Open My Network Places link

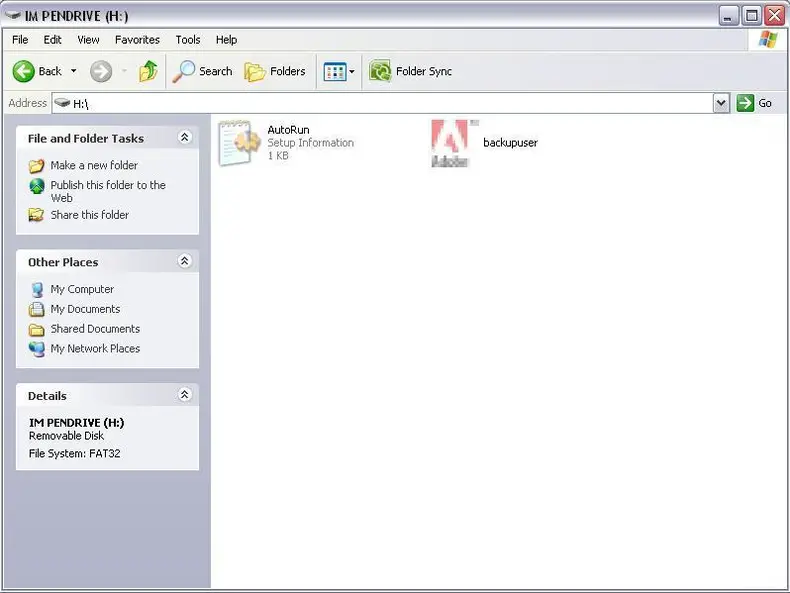[95, 348]
